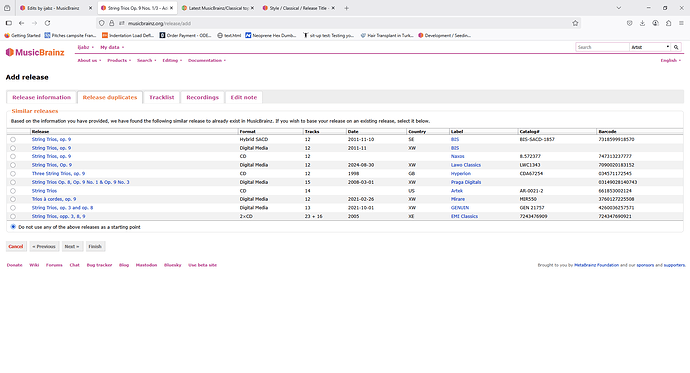Open the Donate footer link

click(x=15, y=265)
